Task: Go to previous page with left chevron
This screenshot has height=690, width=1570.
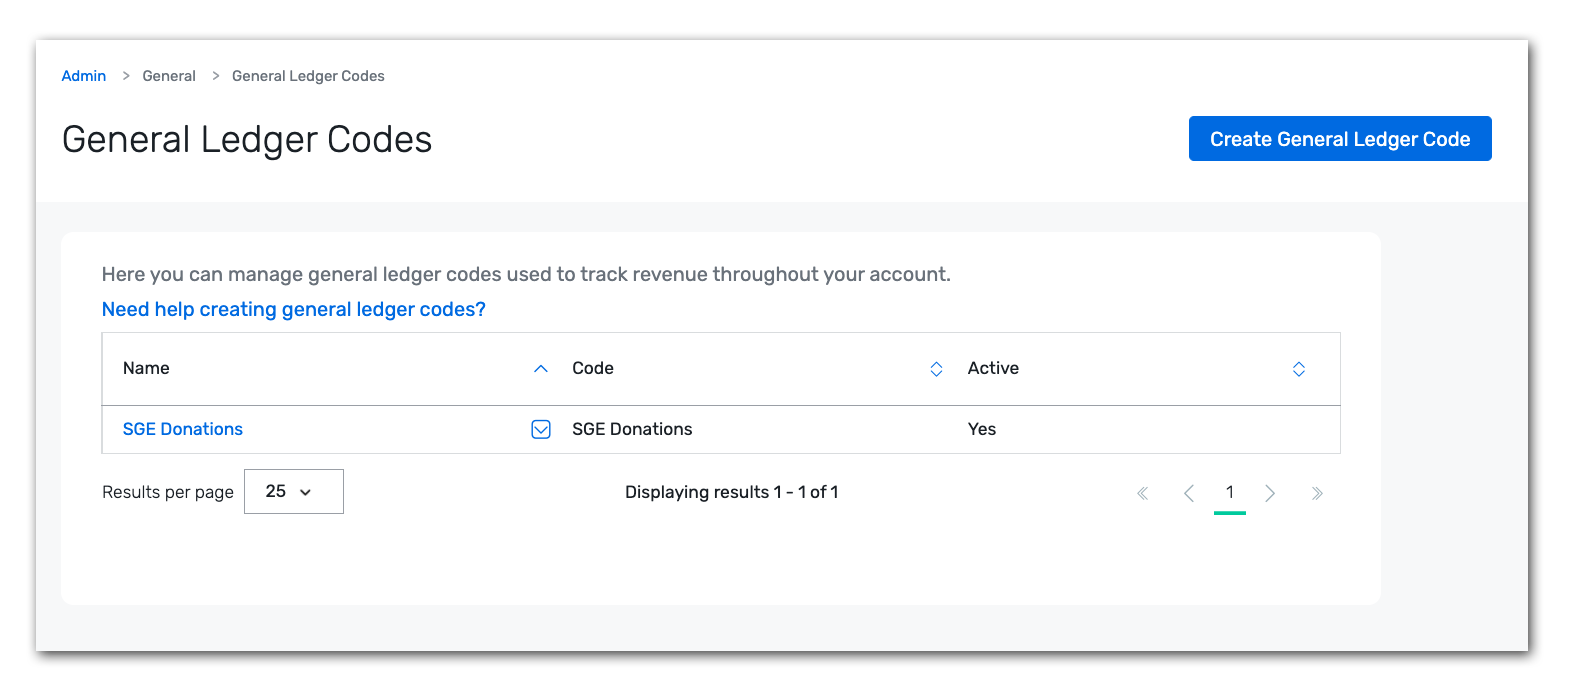Action: click(x=1188, y=492)
